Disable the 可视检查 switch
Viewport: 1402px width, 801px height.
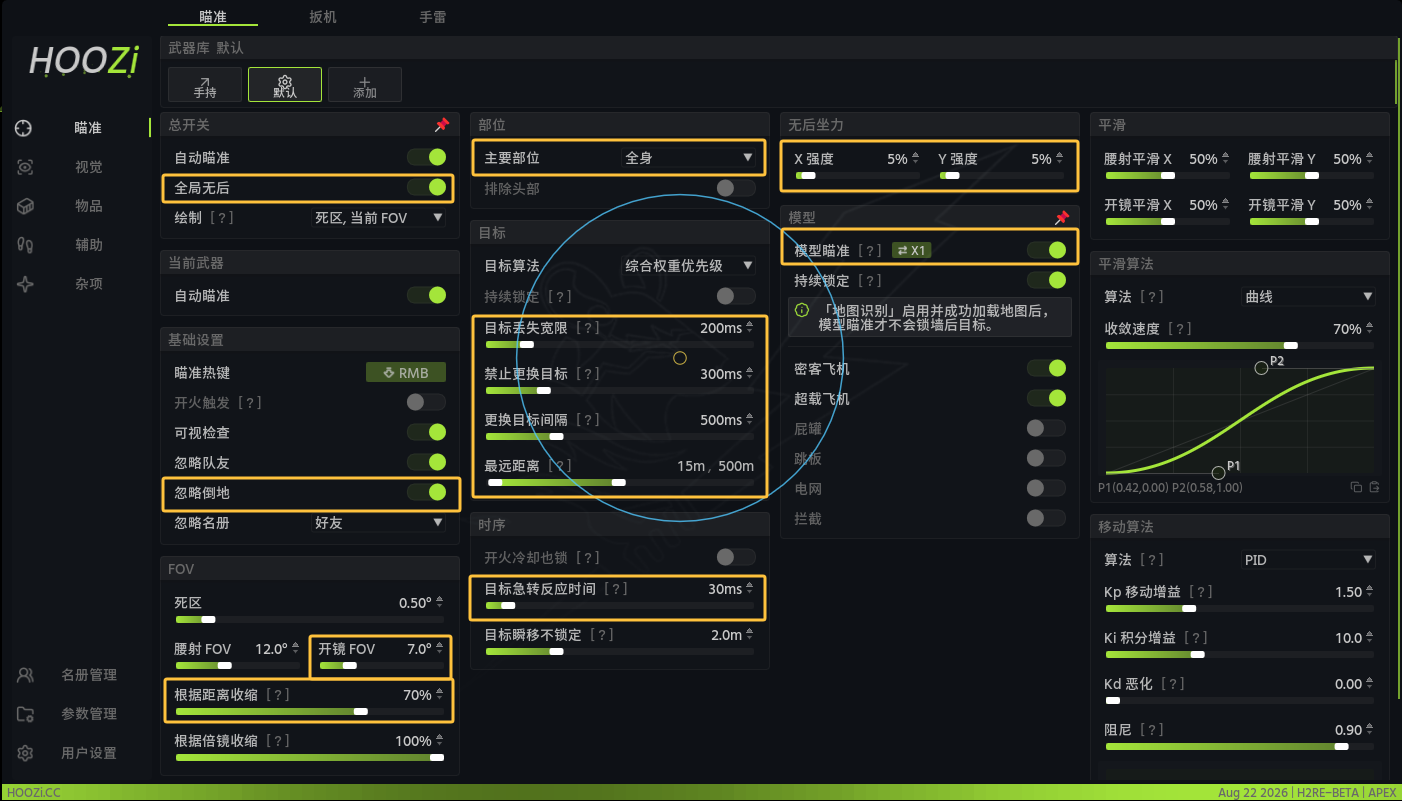(x=426, y=432)
